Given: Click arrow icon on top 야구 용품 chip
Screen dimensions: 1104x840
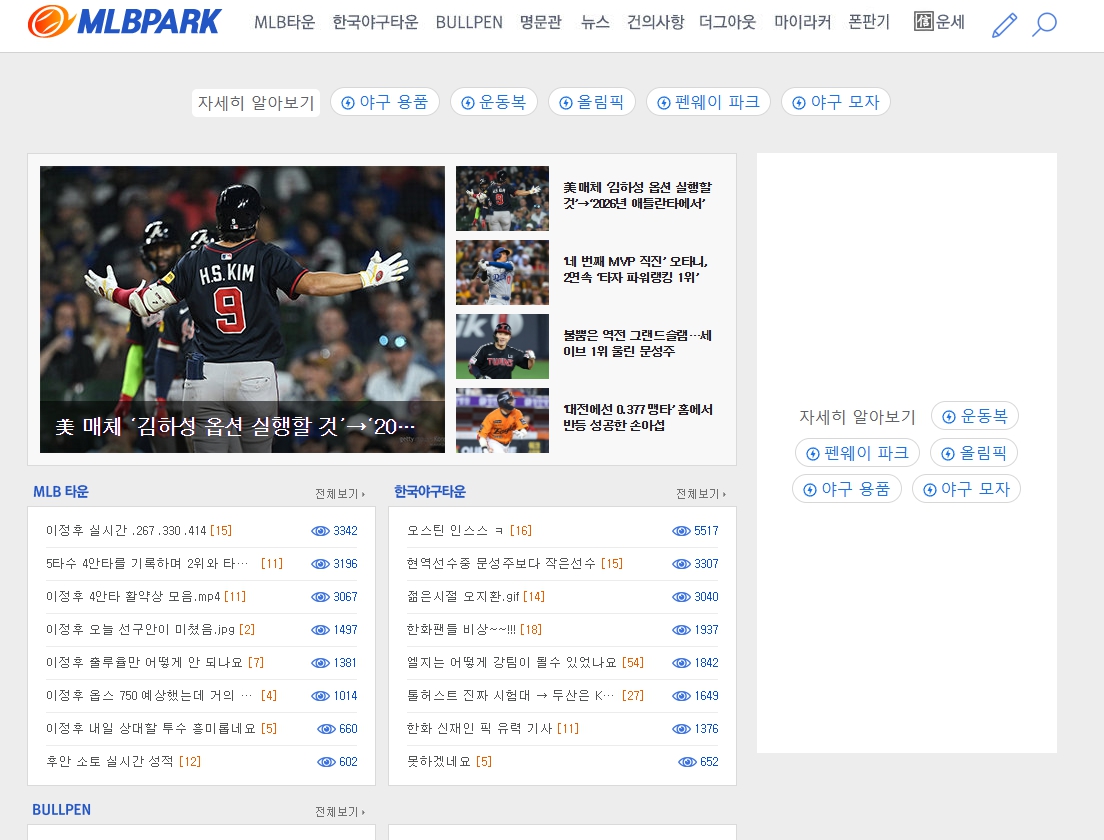Looking at the screenshot, I should 348,103.
